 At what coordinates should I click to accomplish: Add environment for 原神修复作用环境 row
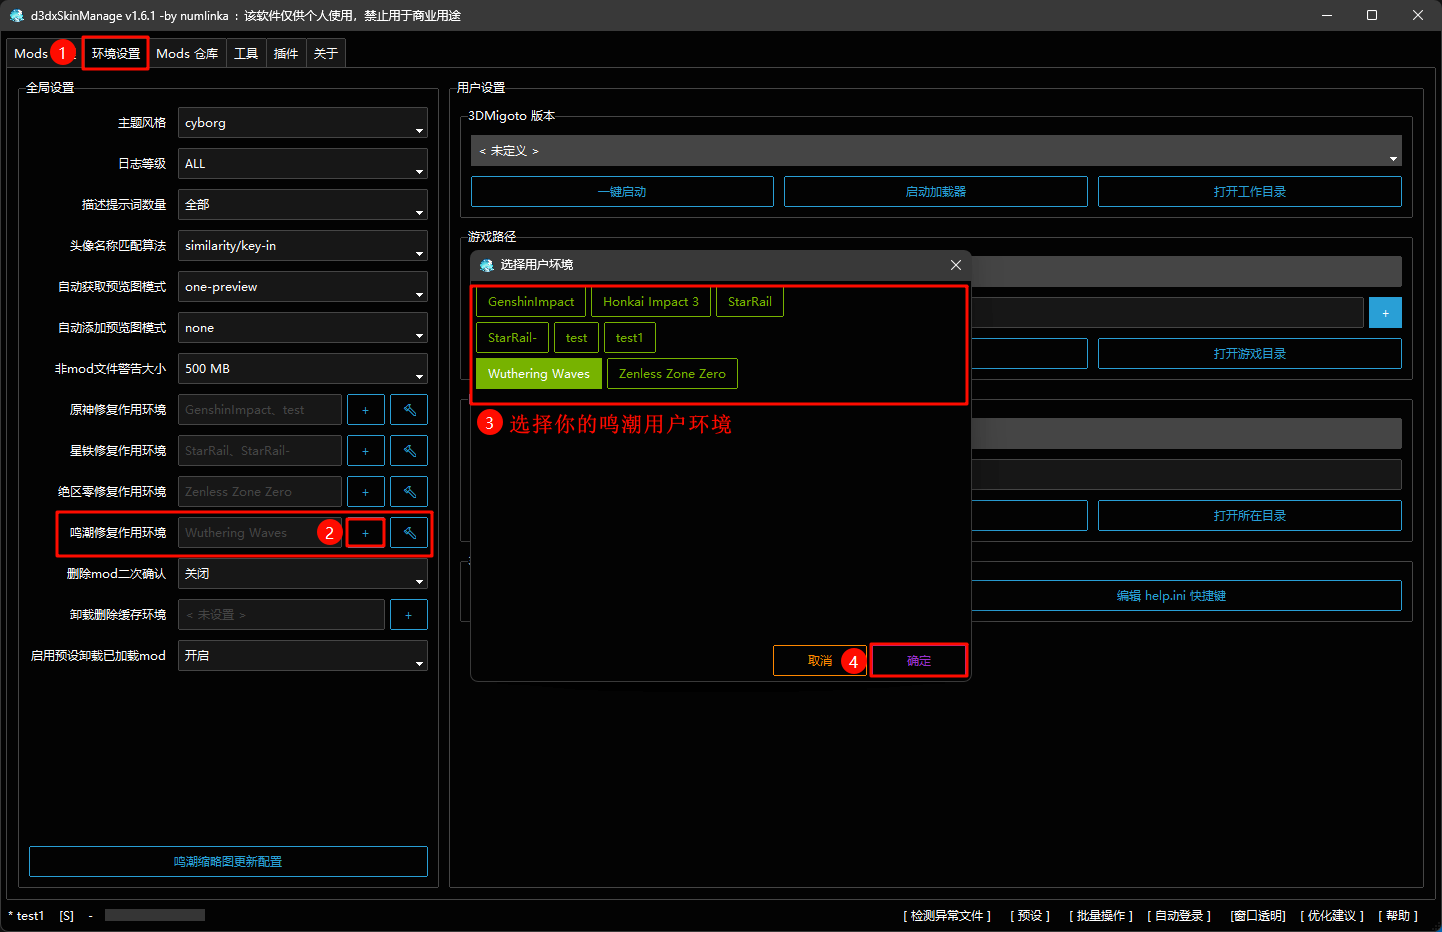tap(365, 410)
